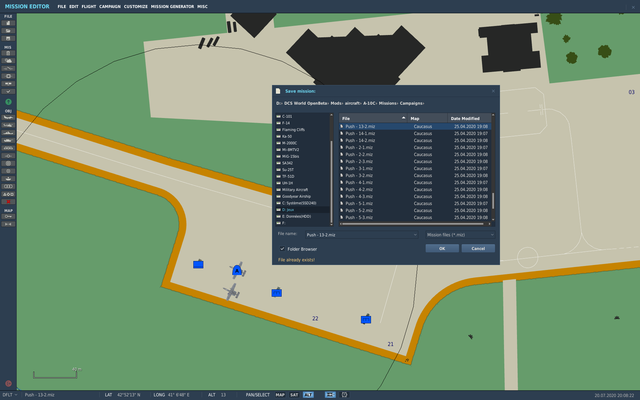Sort the list by the File column header
This screenshot has width=640, height=400.
[x=373, y=118]
